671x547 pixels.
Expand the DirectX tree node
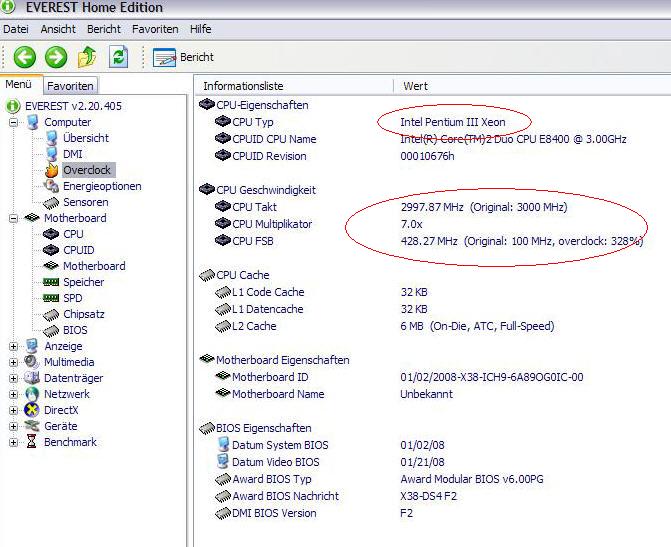coord(13,410)
